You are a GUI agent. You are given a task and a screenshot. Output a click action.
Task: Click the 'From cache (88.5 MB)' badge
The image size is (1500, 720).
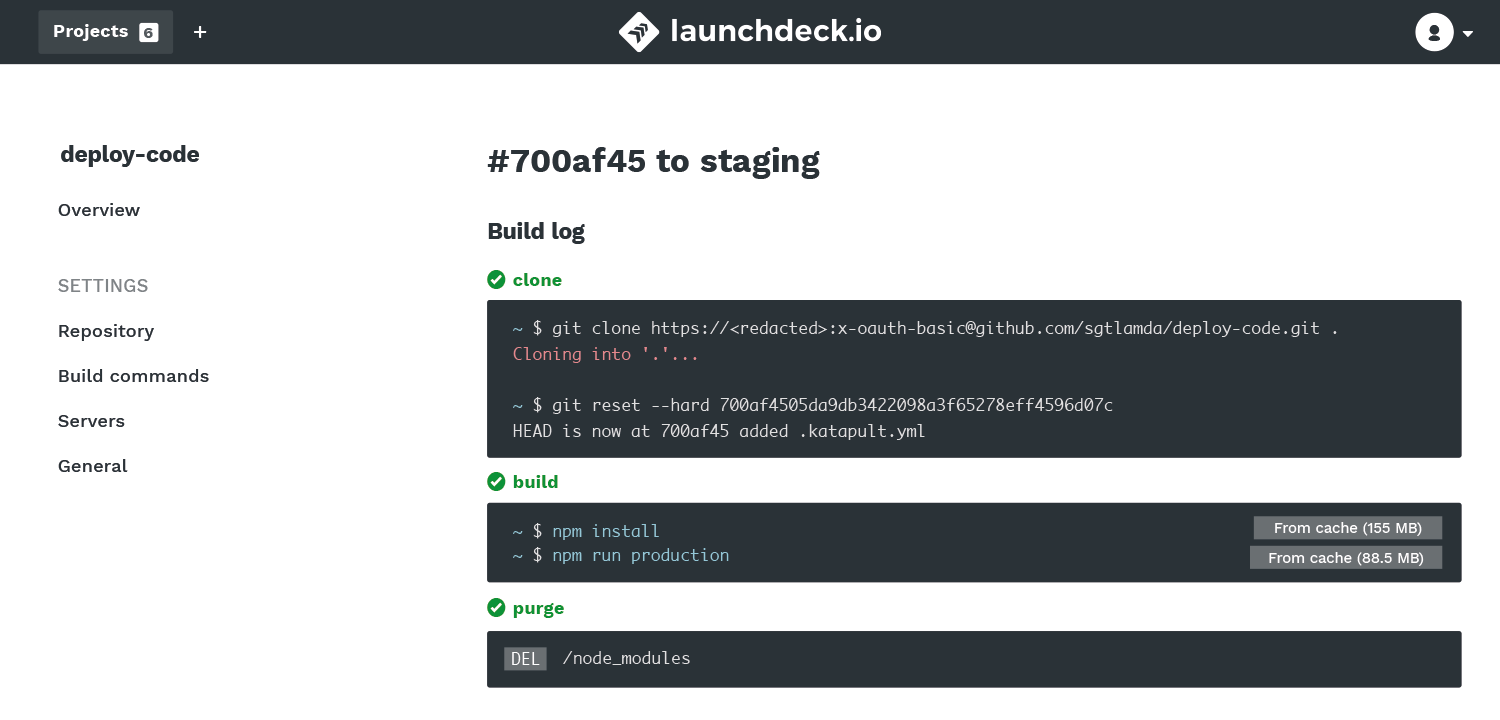[x=1346, y=558]
